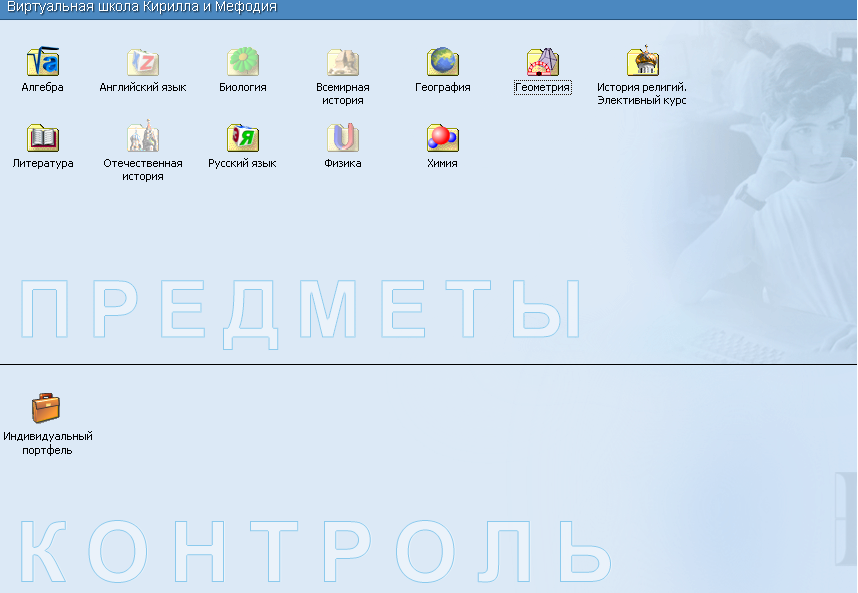Screen dimensions: 858x593
Task: Open the Всемирная история icon
Action: [343, 62]
